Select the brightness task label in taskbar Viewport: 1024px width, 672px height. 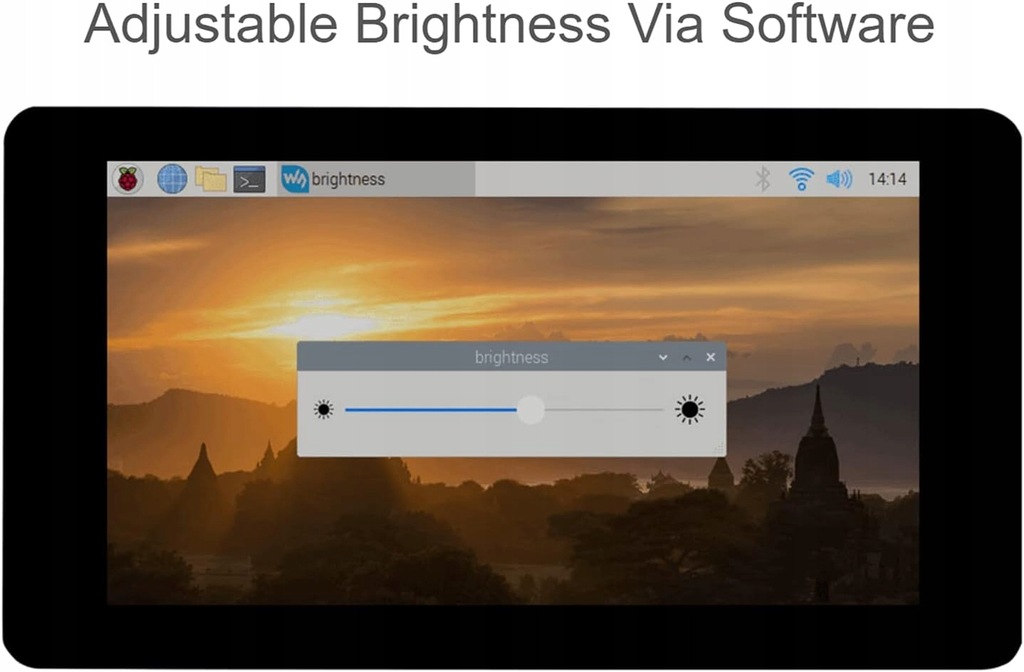[348, 179]
